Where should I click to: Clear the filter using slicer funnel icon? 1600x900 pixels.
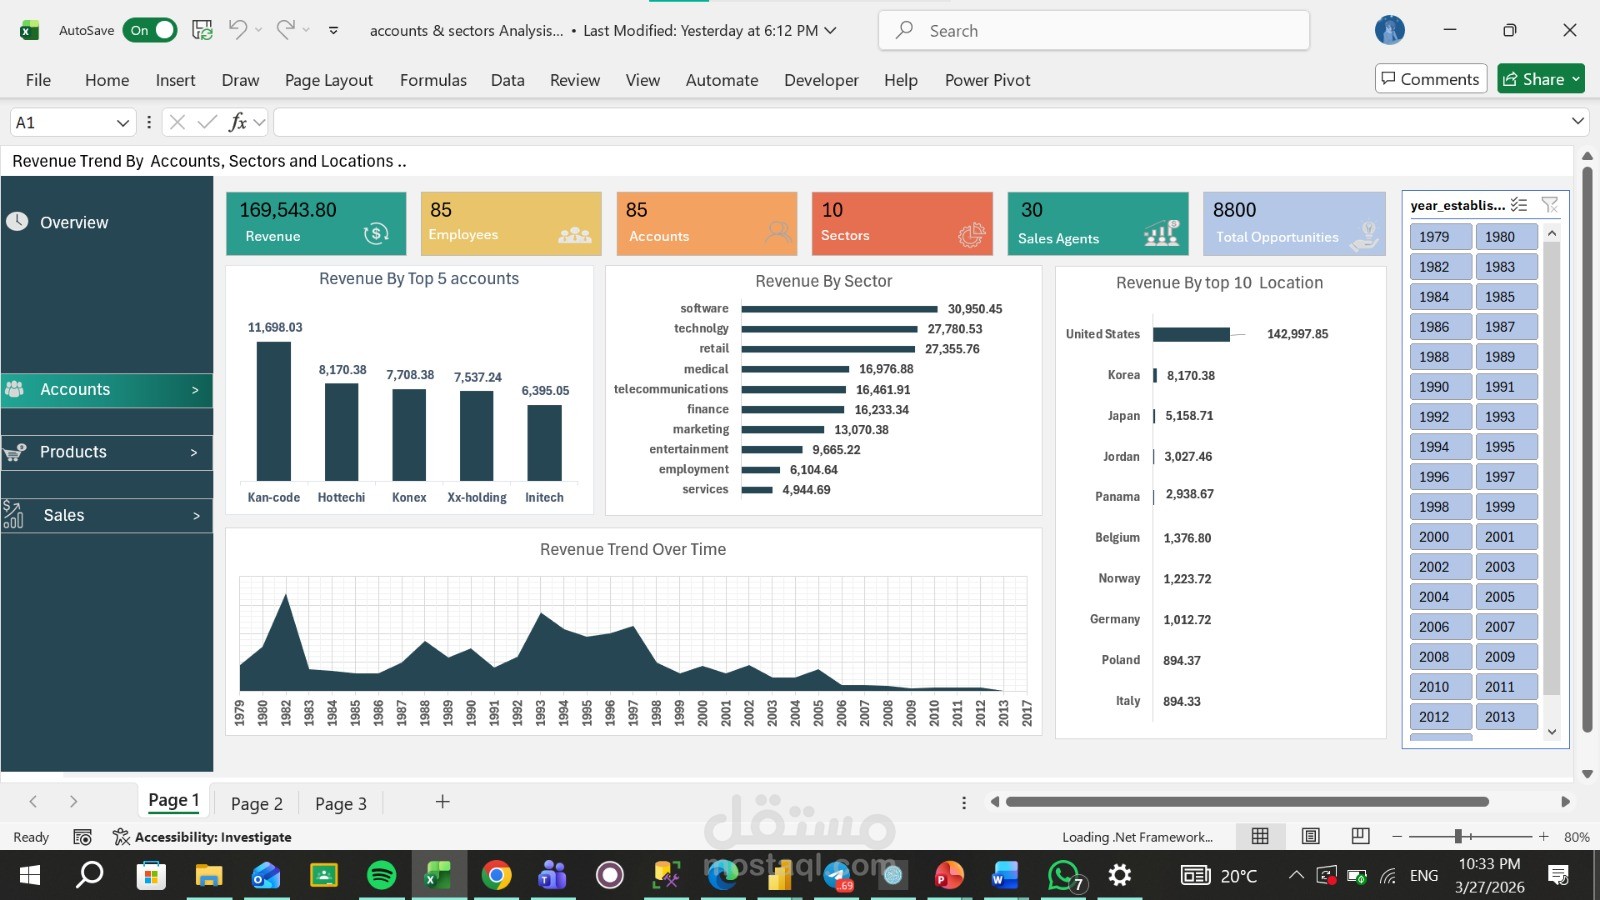[x=1550, y=204]
